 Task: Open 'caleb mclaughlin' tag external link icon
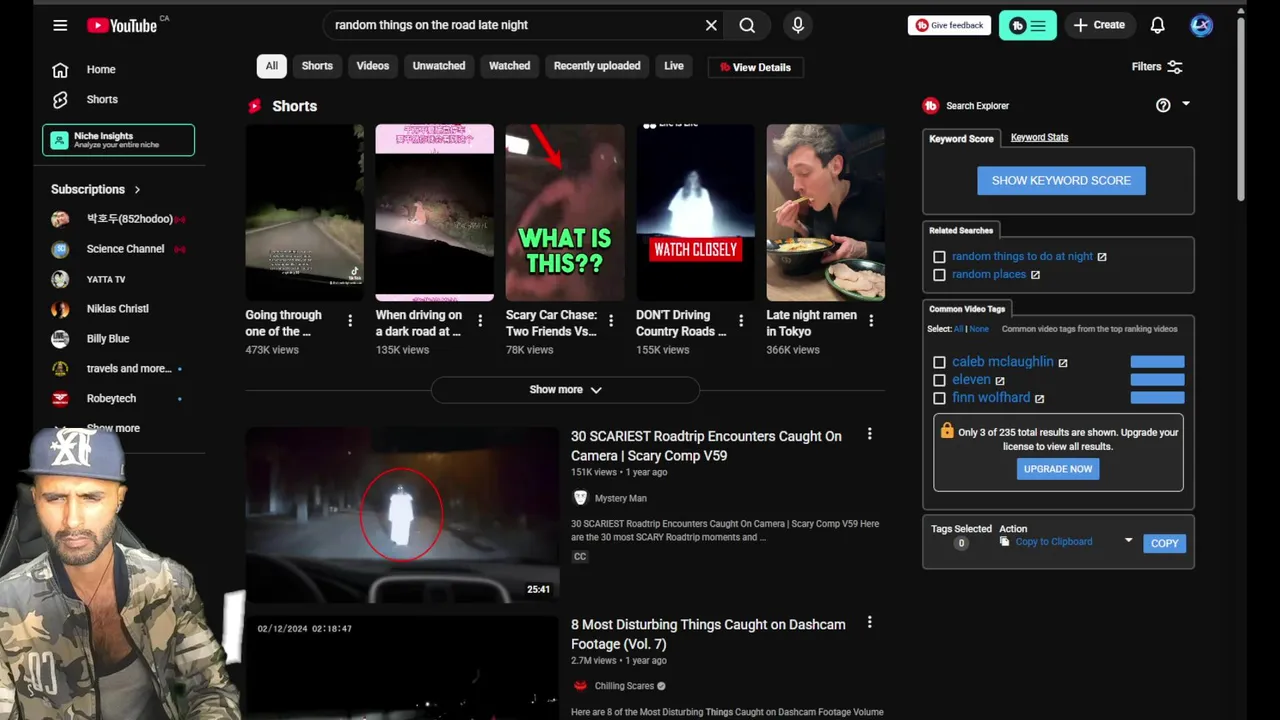click(x=1063, y=363)
